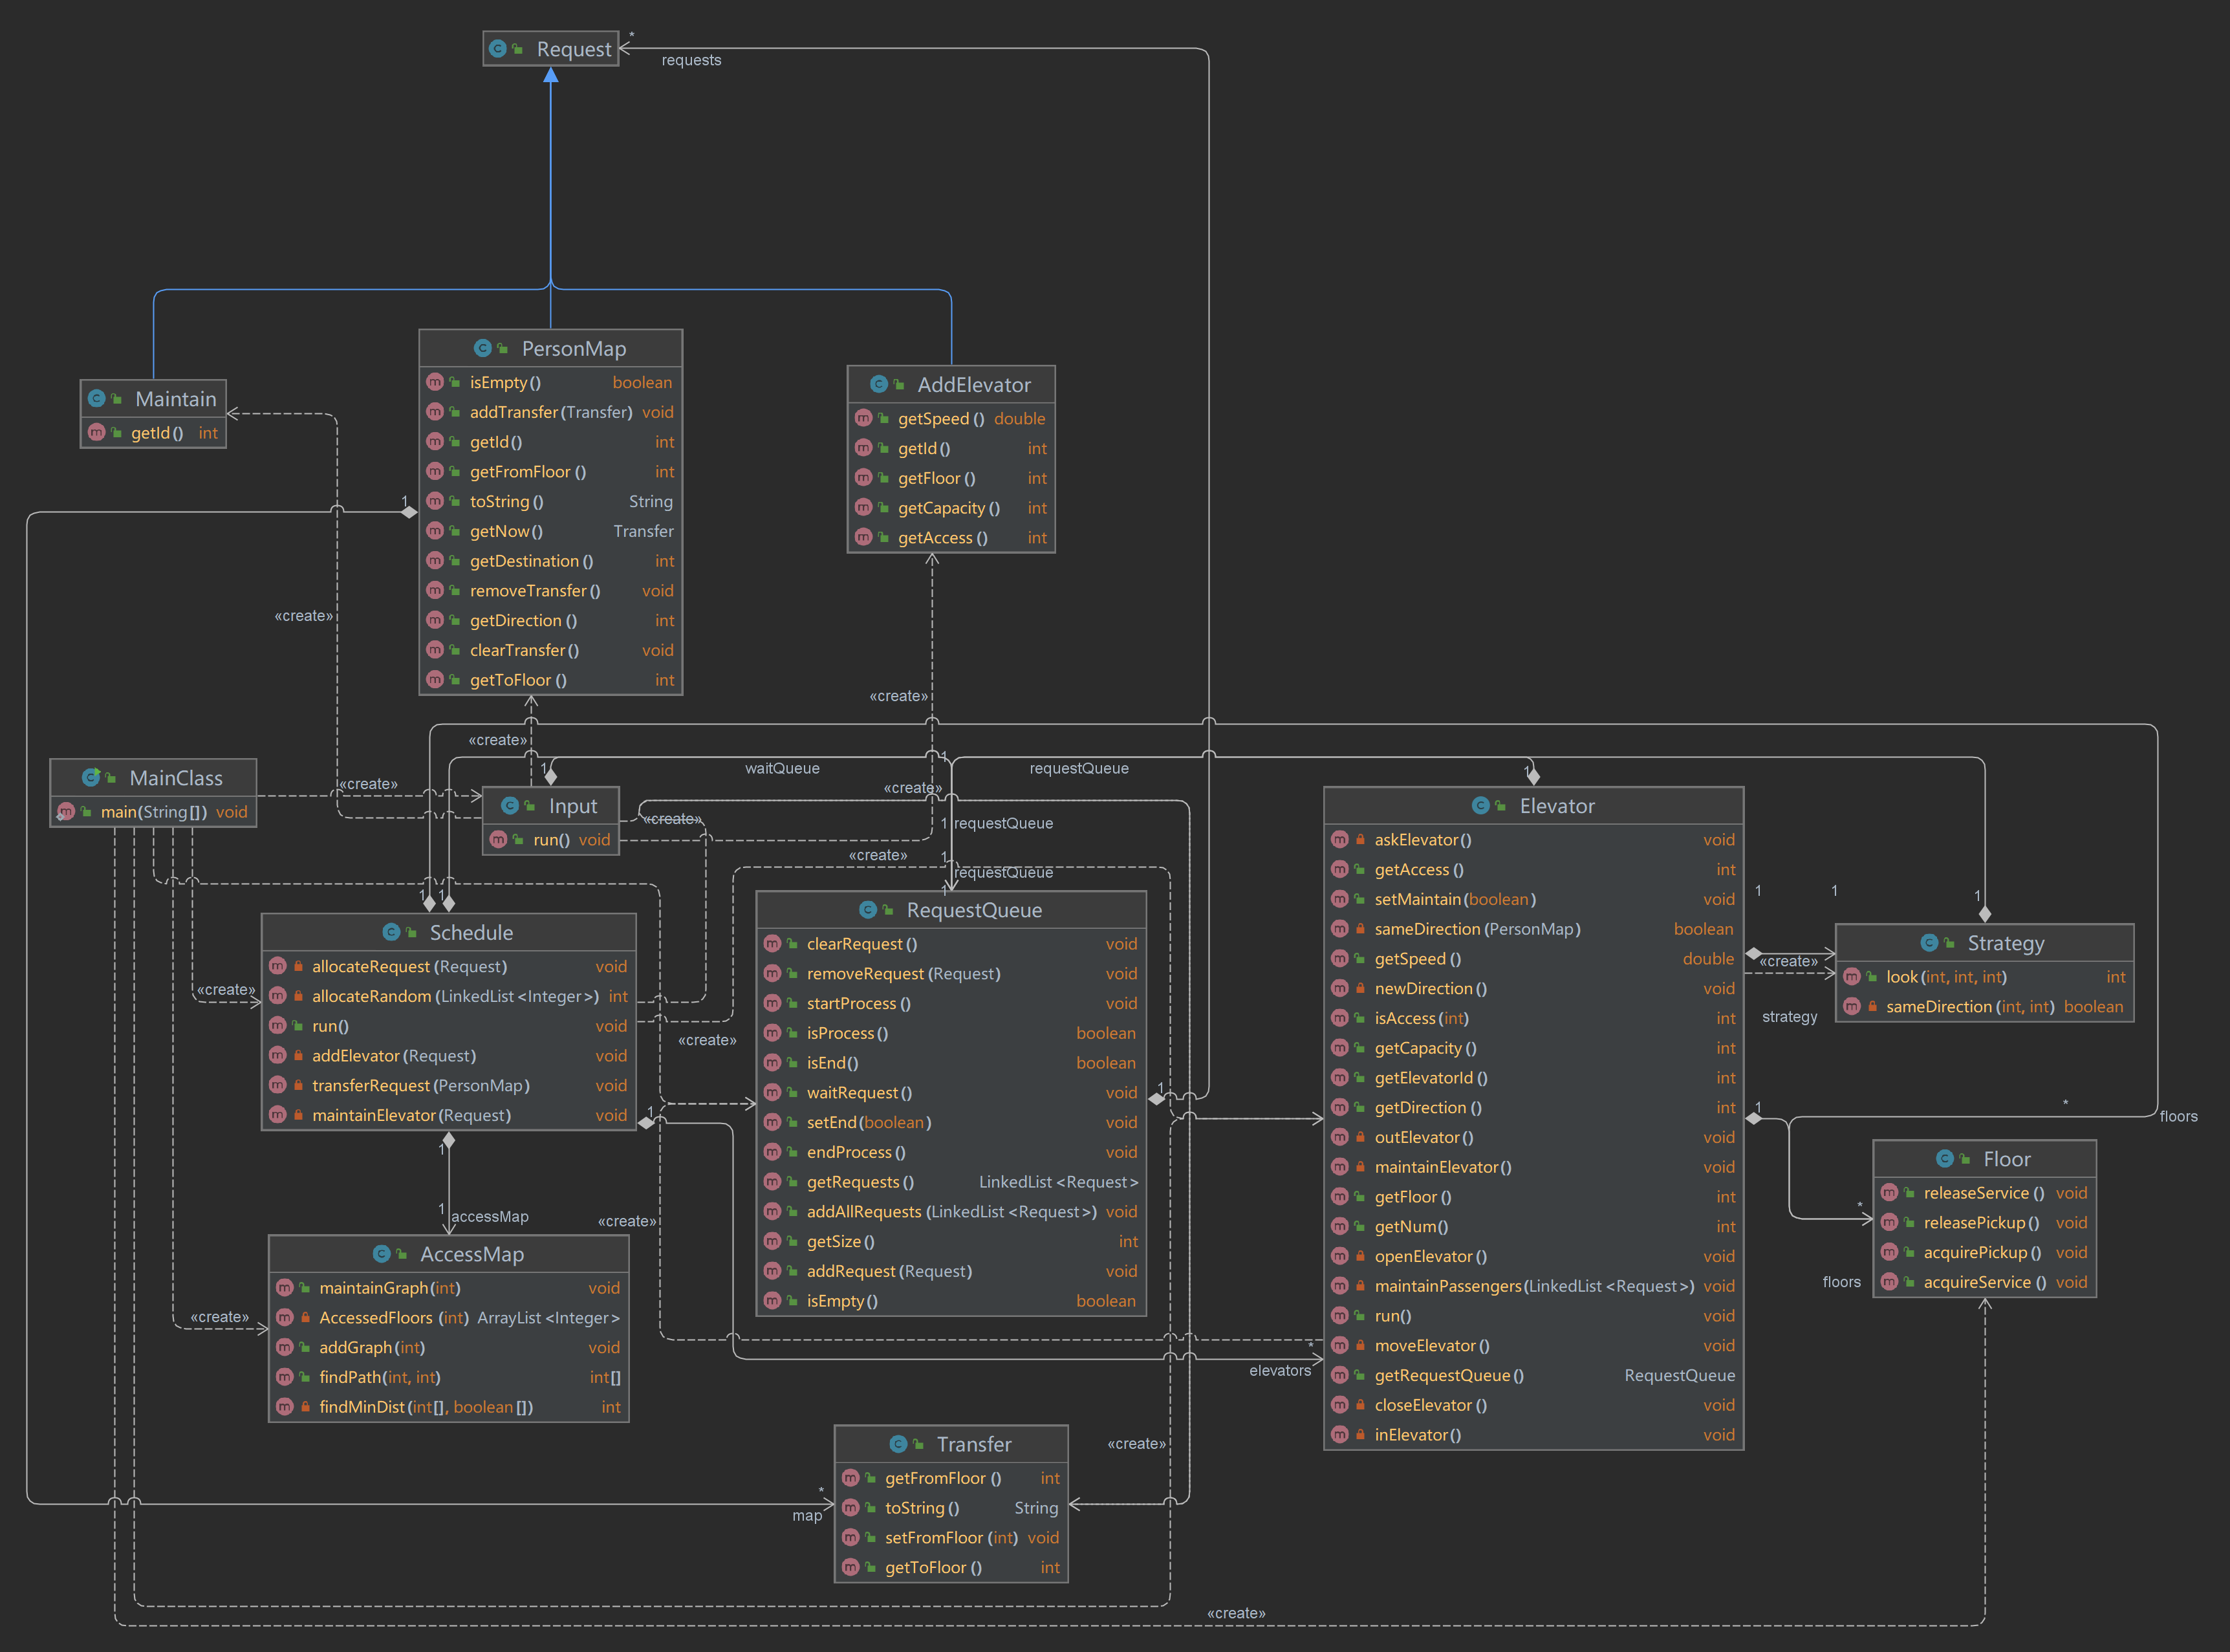Select the getRequestQueue() method in Elevator
The width and height of the screenshot is (2230, 1652).
pyautogui.click(x=1448, y=1375)
